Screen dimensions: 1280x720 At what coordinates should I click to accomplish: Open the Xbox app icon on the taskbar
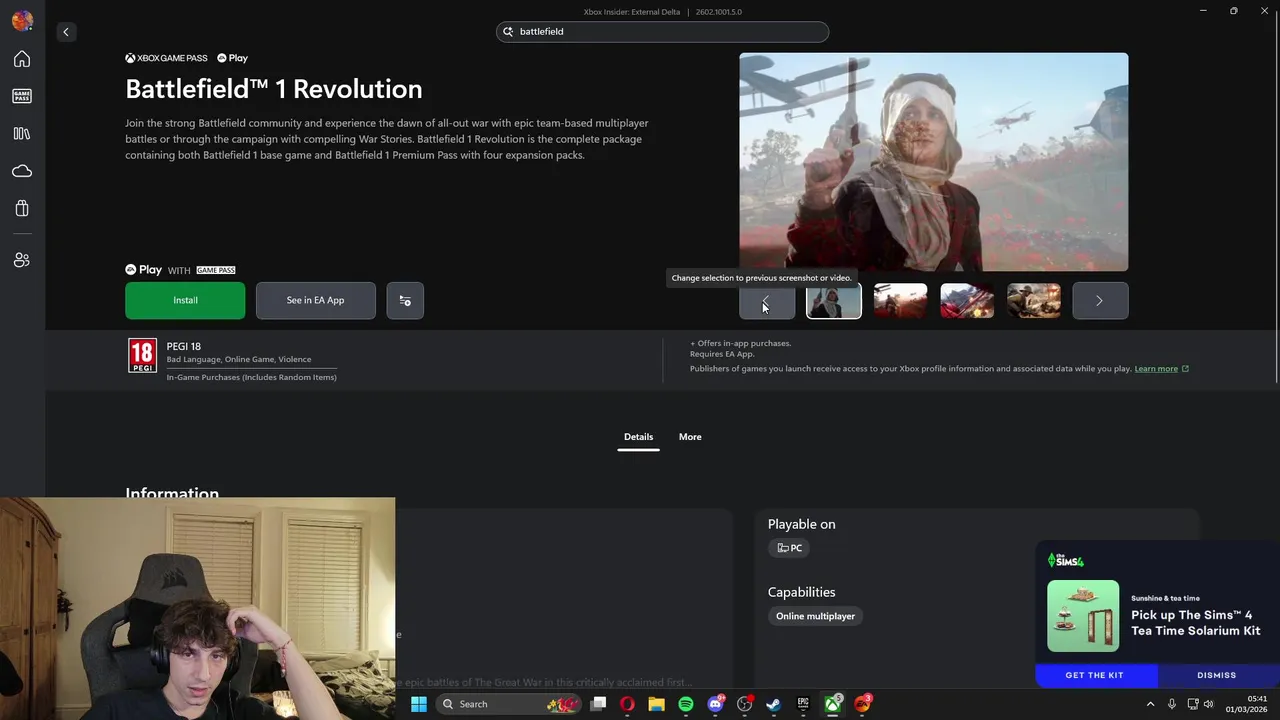pyautogui.click(x=832, y=704)
